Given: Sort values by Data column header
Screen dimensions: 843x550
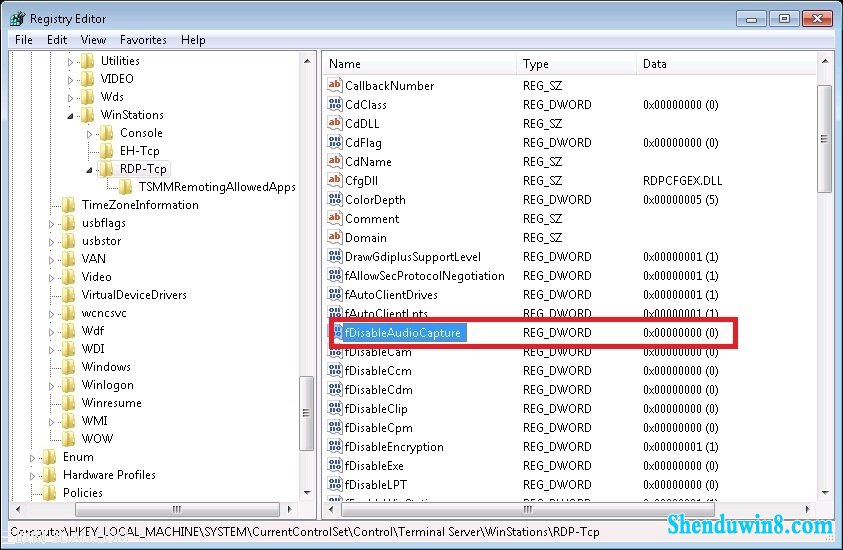Looking at the screenshot, I should (x=727, y=63).
